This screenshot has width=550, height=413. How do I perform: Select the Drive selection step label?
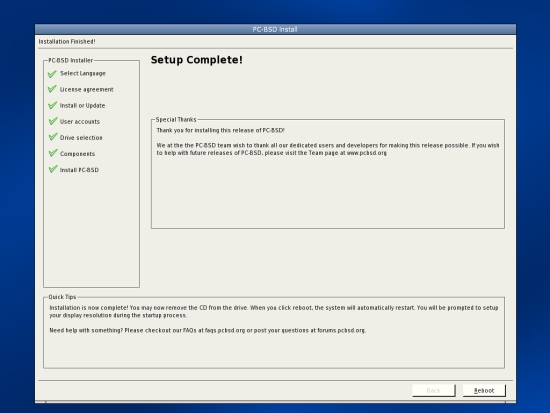(81, 138)
